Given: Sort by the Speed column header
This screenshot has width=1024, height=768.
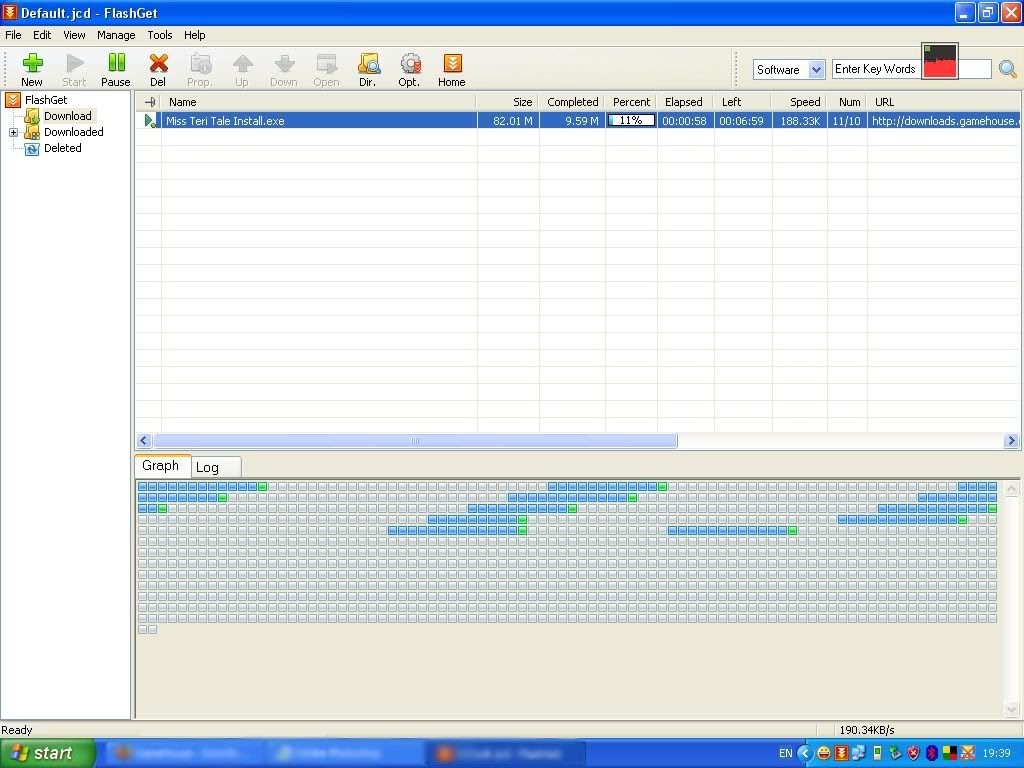Looking at the screenshot, I should [800, 102].
